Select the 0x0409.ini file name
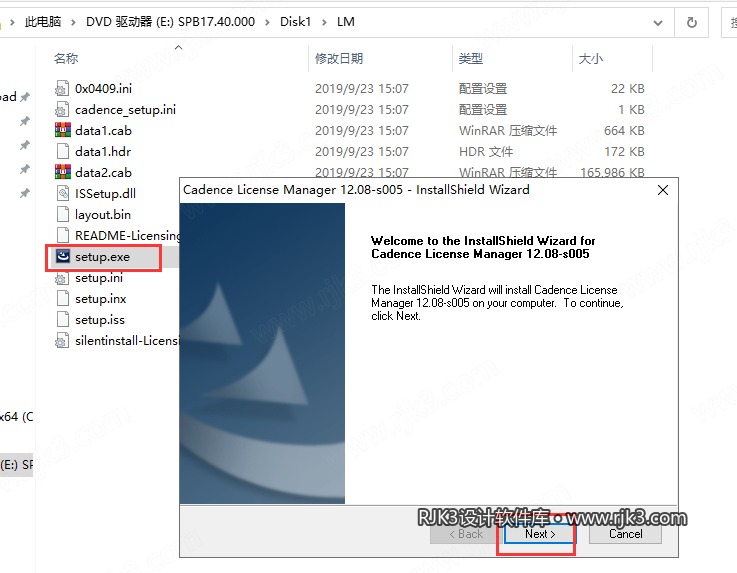The height and width of the screenshot is (573, 737). pos(103,88)
